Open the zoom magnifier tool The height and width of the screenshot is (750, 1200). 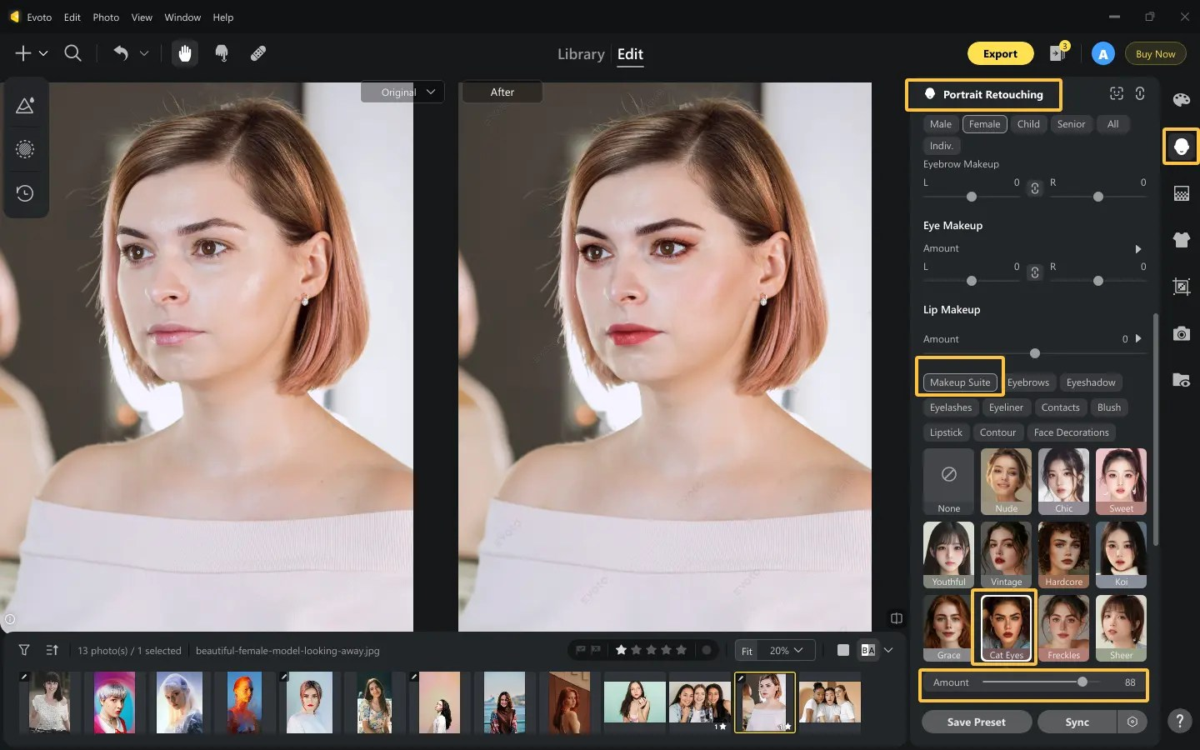[73, 54]
